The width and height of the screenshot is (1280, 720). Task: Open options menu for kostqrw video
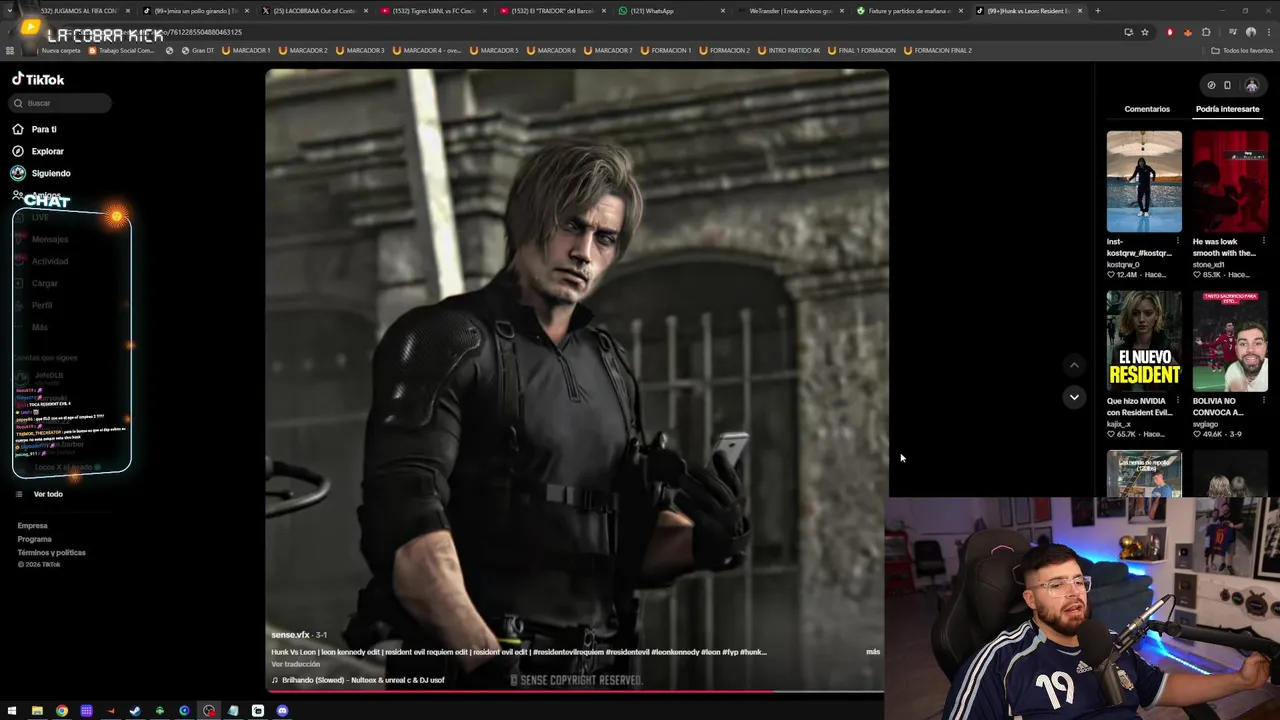tap(1177, 241)
